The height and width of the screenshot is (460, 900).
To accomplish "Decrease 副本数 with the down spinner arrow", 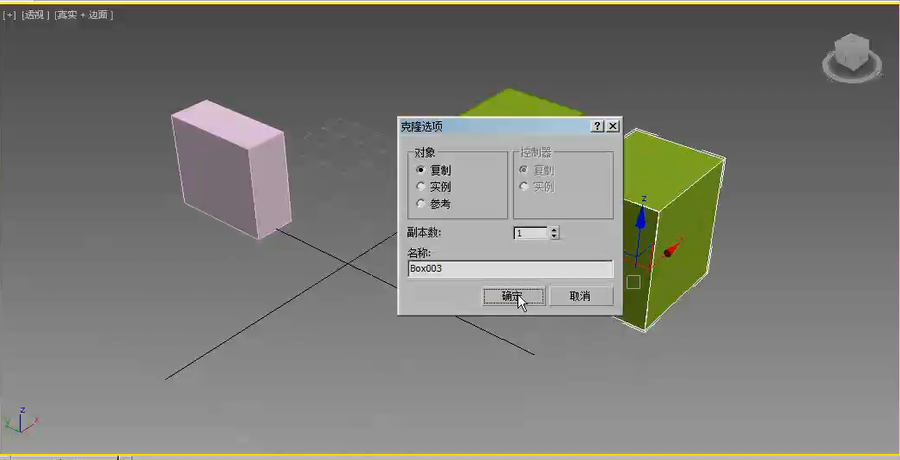I will (x=554, y=236).
